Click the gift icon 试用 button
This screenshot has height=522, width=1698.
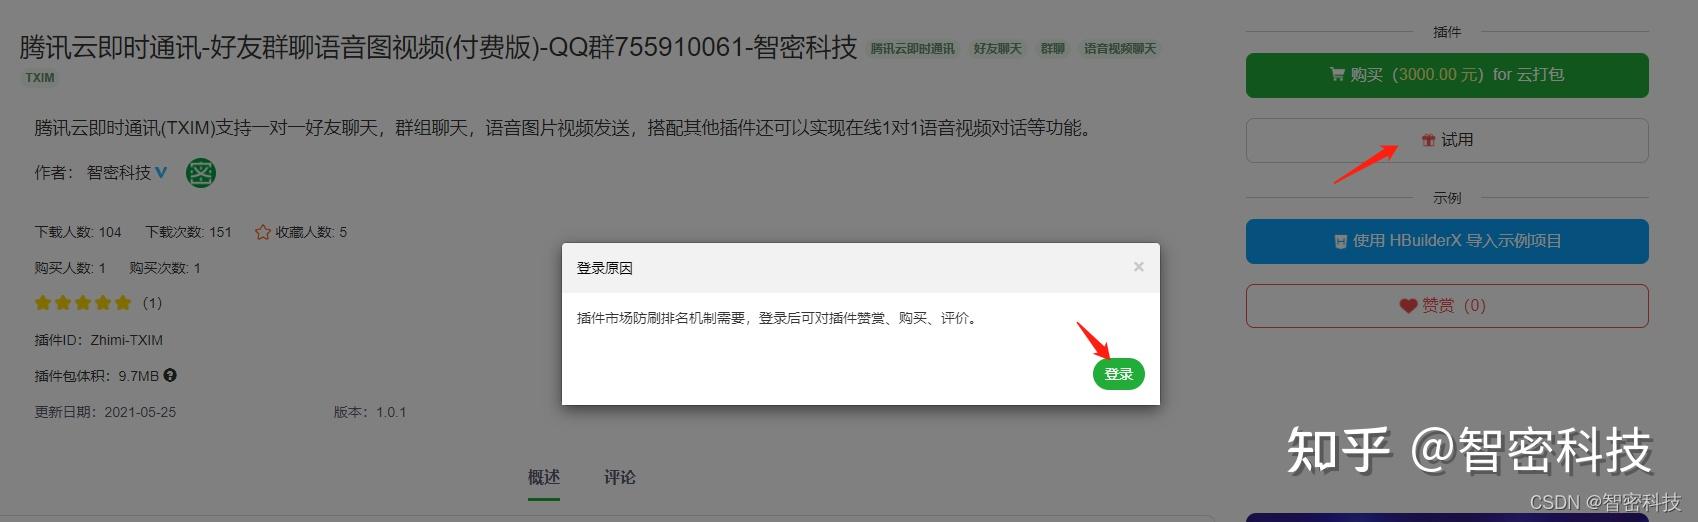(1447, 140)
